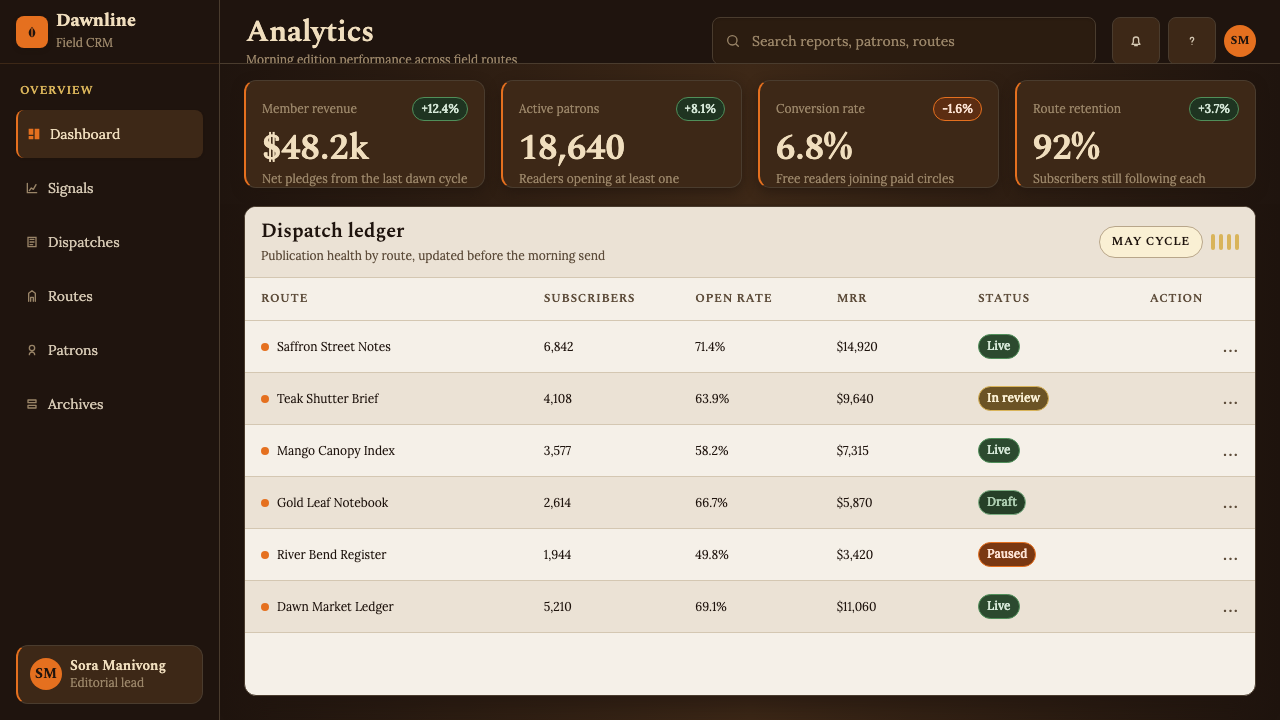Click the Routes icon in sidebar
Viewport: 1280px width, 720px height.
pyautogui.click(x=32, y=296)
